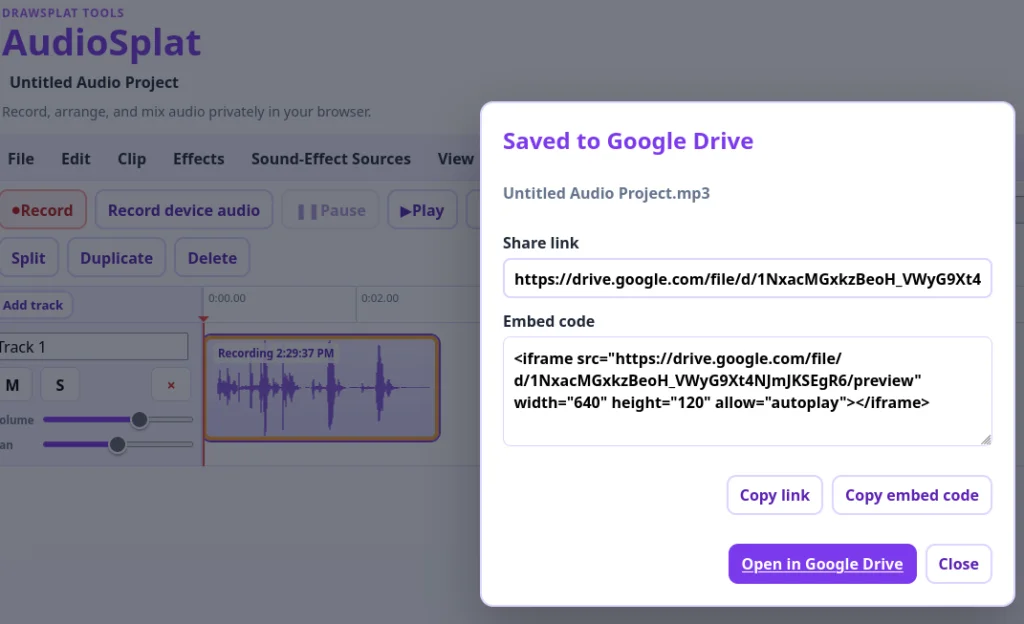Click Record device audio

(184, 210)
